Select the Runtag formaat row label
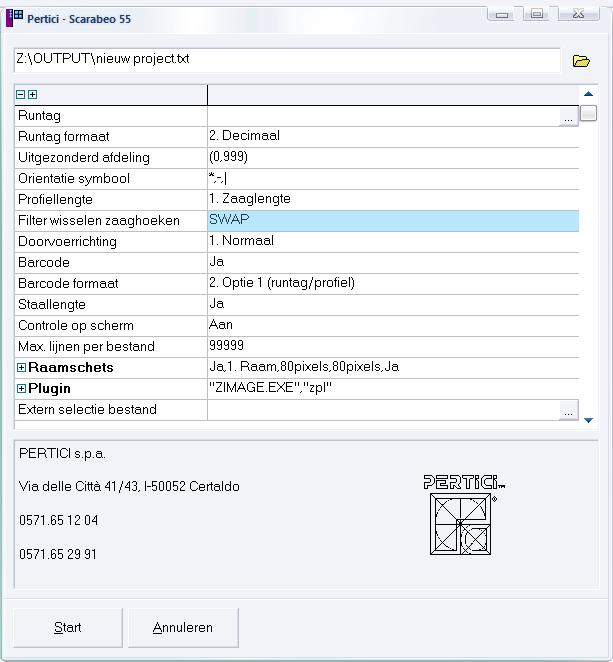The image size is (613, 662). coord(64,137)
